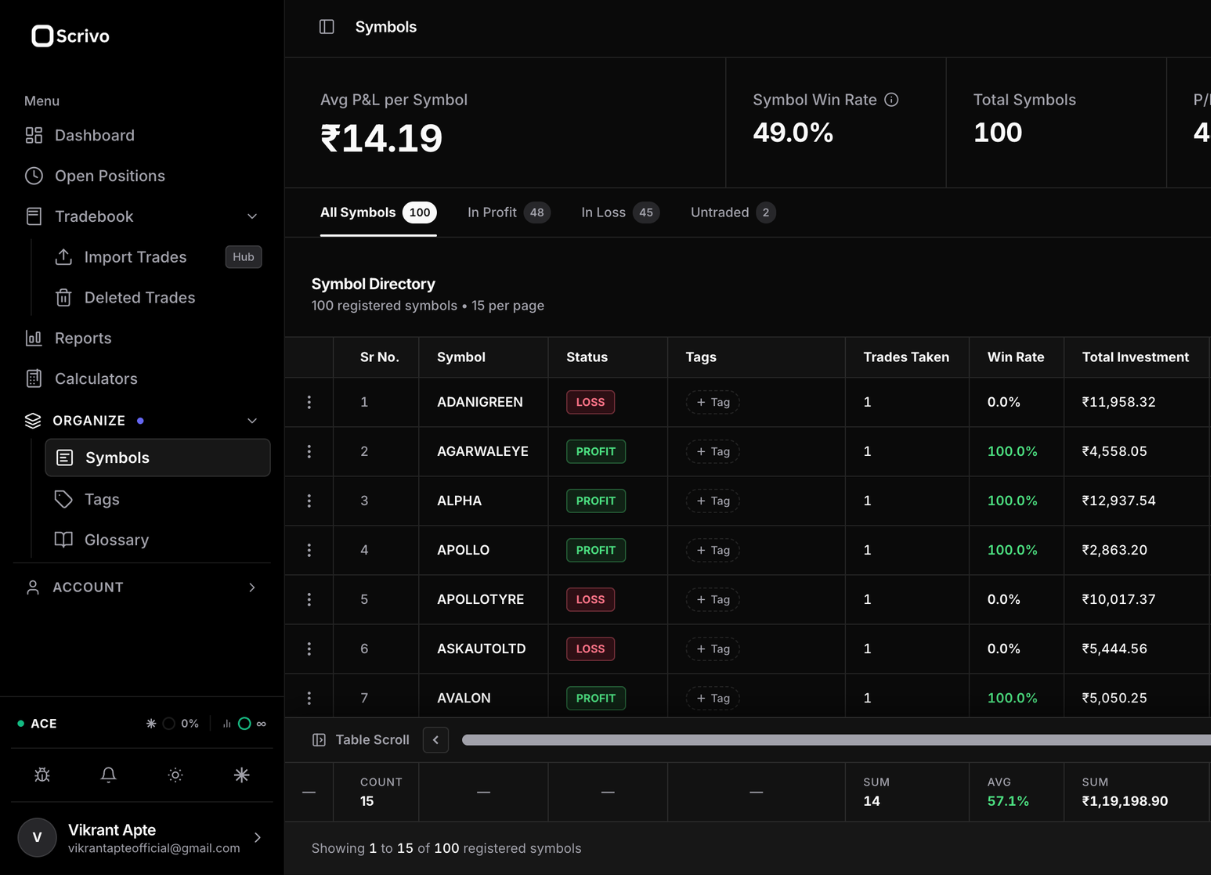Click the Trades Taken column header
The image size is (1211, 875).
pos(906,357)
